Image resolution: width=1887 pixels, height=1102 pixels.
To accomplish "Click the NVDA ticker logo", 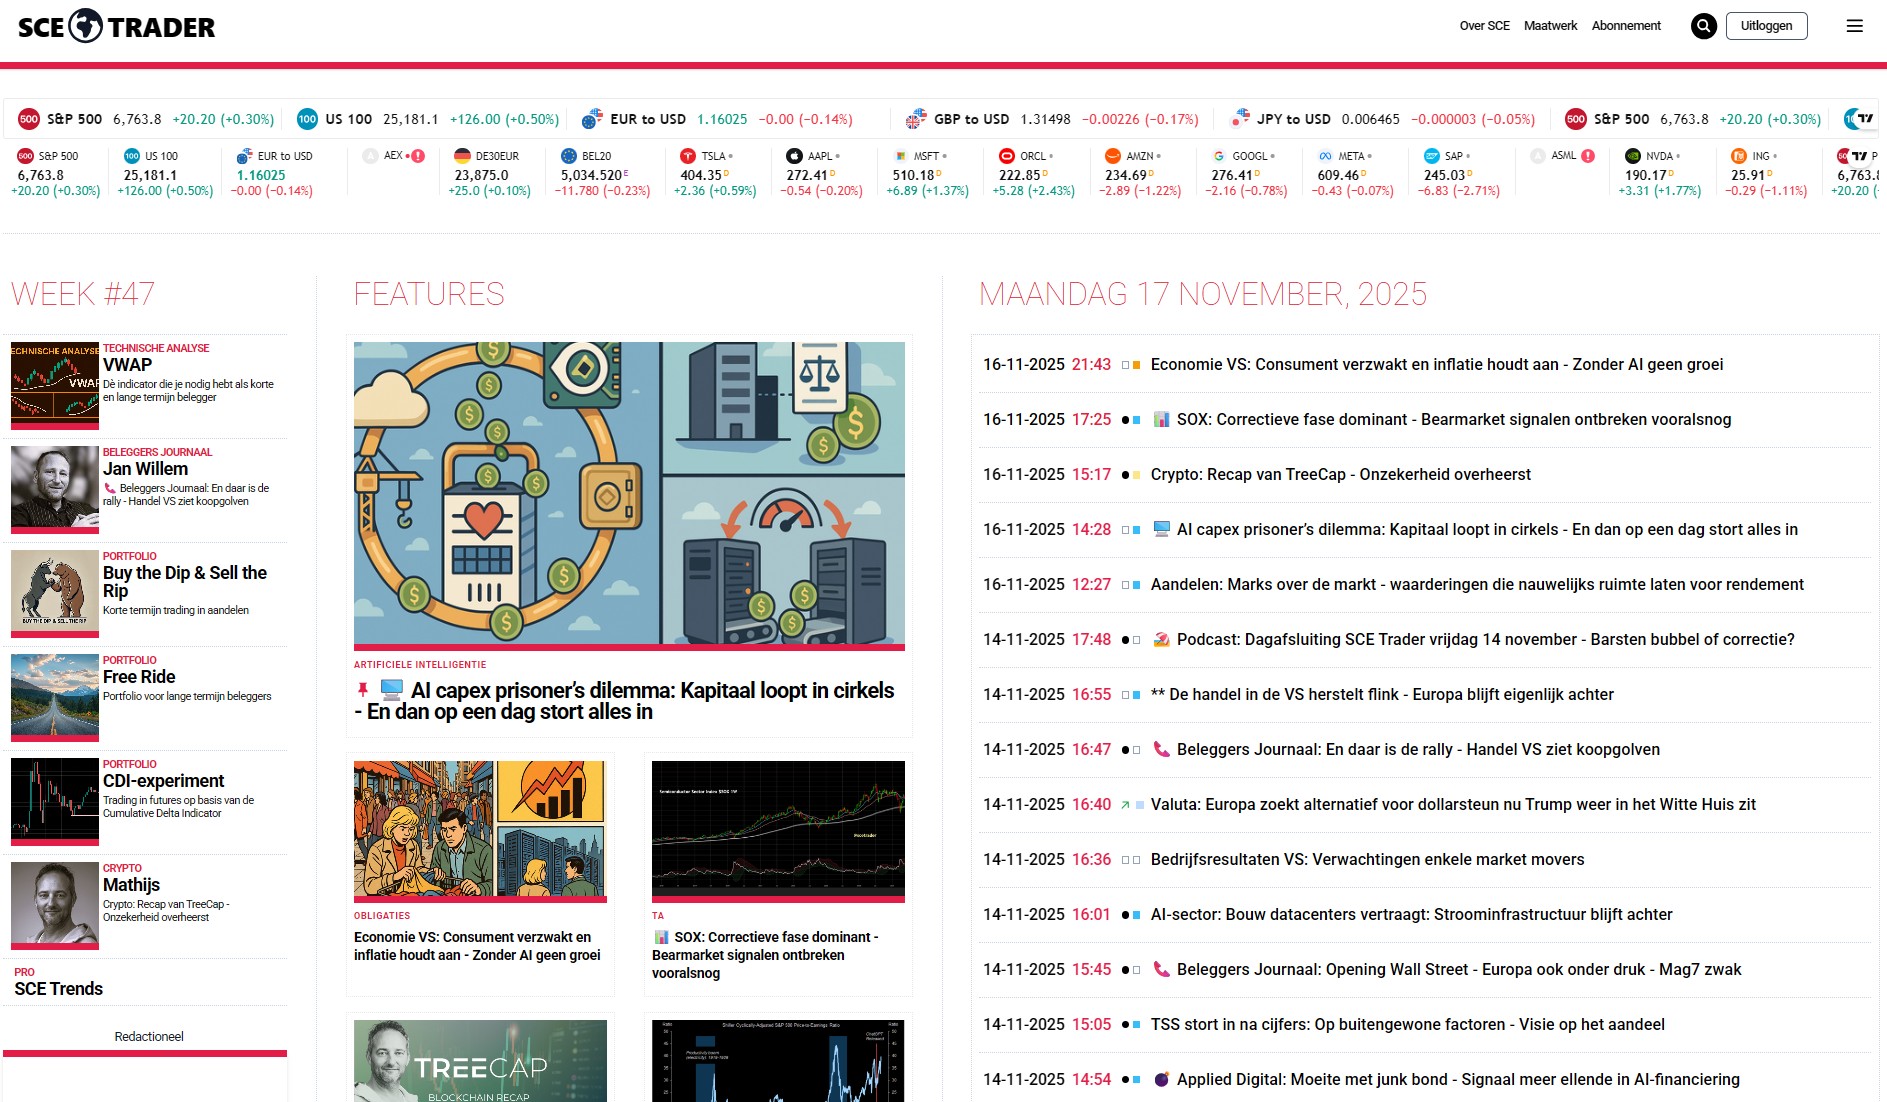I will pos(1632,156).
